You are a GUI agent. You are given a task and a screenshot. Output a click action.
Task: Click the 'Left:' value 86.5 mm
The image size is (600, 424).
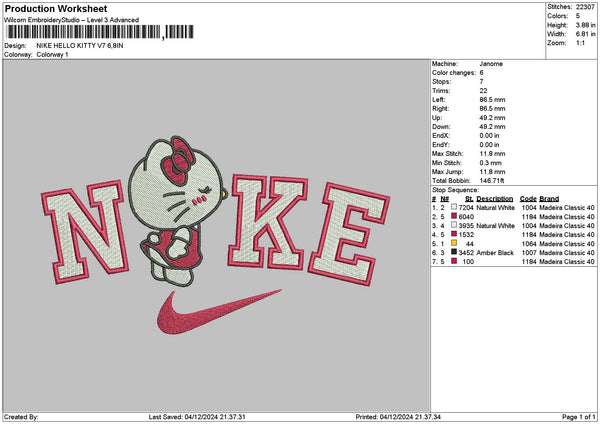(x=492, y=100)
